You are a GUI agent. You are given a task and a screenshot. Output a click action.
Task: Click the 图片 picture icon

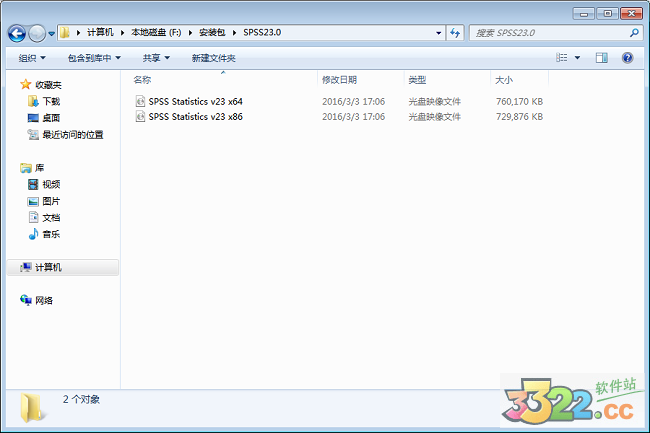[x=33, y=201]
